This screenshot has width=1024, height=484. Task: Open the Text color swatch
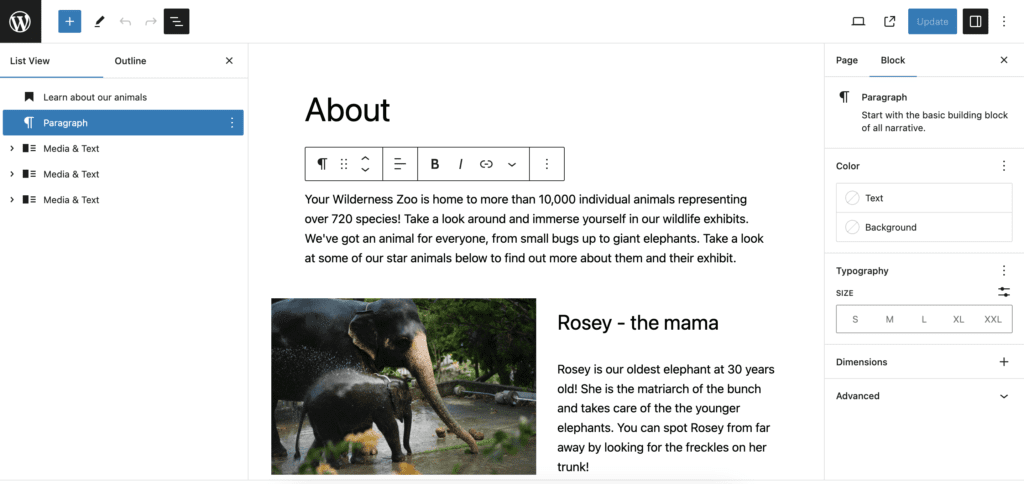pos(923,198)
